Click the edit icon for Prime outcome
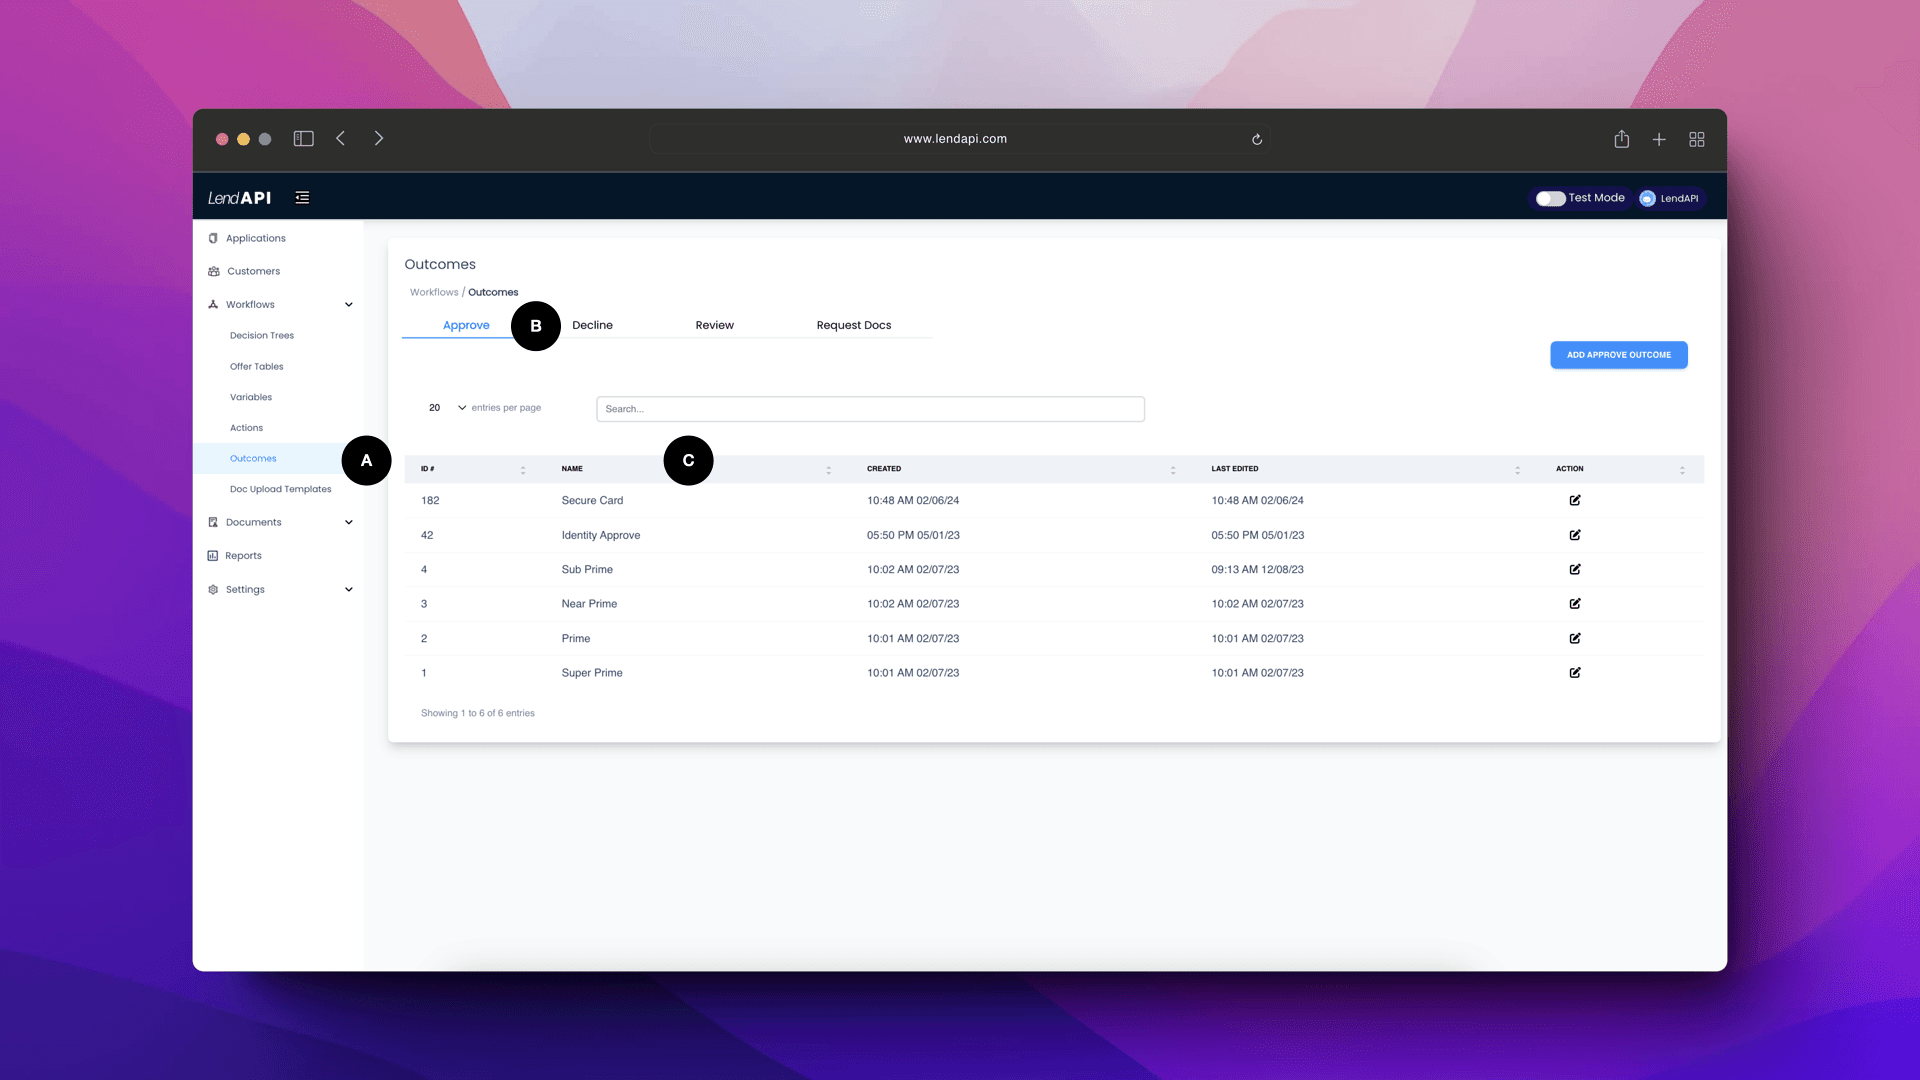This screenshot has width=1920, height=1080. click(1576, 638)
